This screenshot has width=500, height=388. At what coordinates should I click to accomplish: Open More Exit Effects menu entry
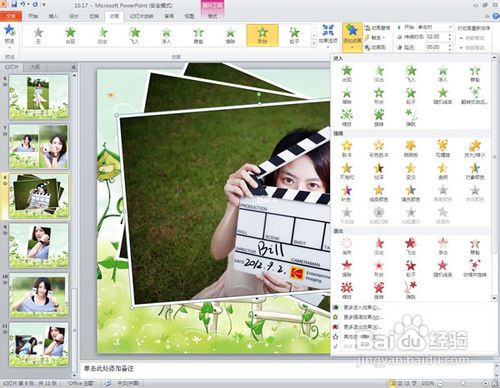click(x=363, y=327)
